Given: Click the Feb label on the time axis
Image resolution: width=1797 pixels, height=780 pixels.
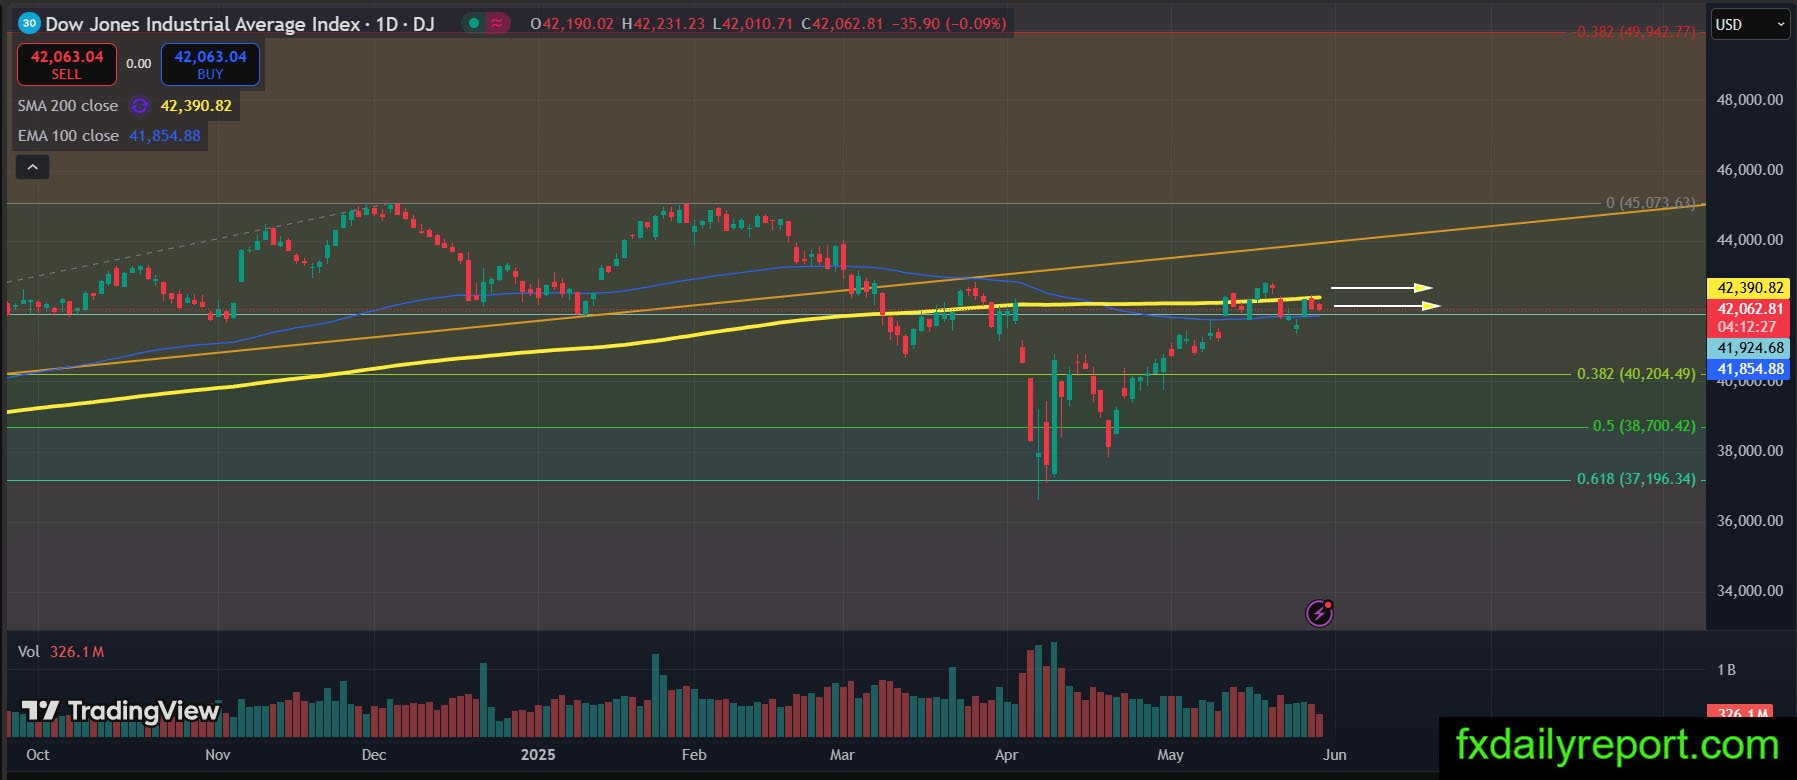Looking at the screenshot, I should [694, 755].
